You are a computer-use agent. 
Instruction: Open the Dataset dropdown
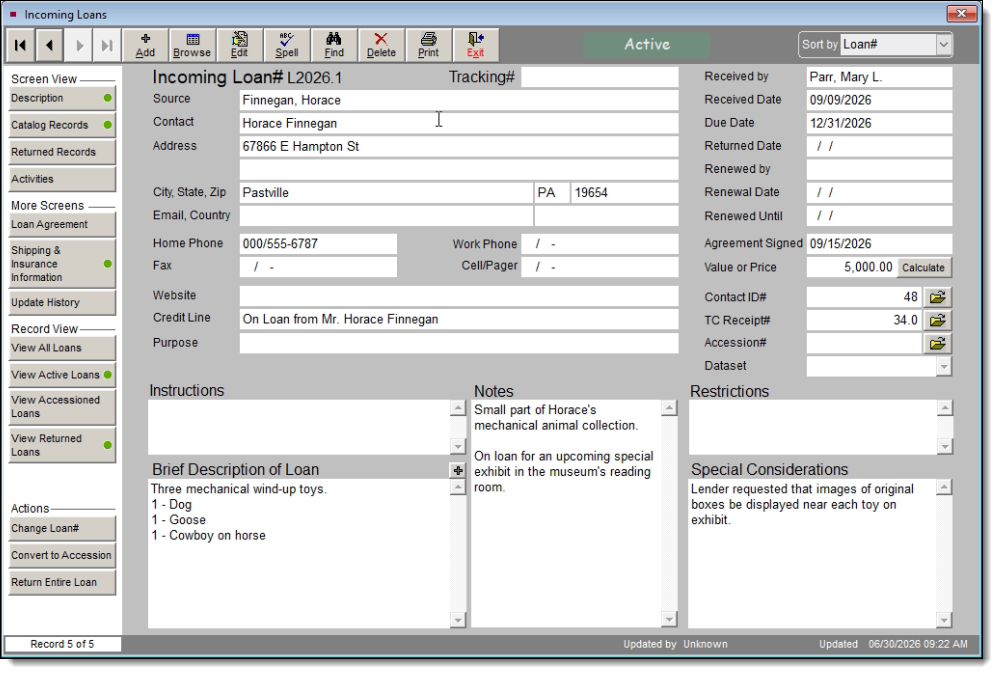click(944, 367)
